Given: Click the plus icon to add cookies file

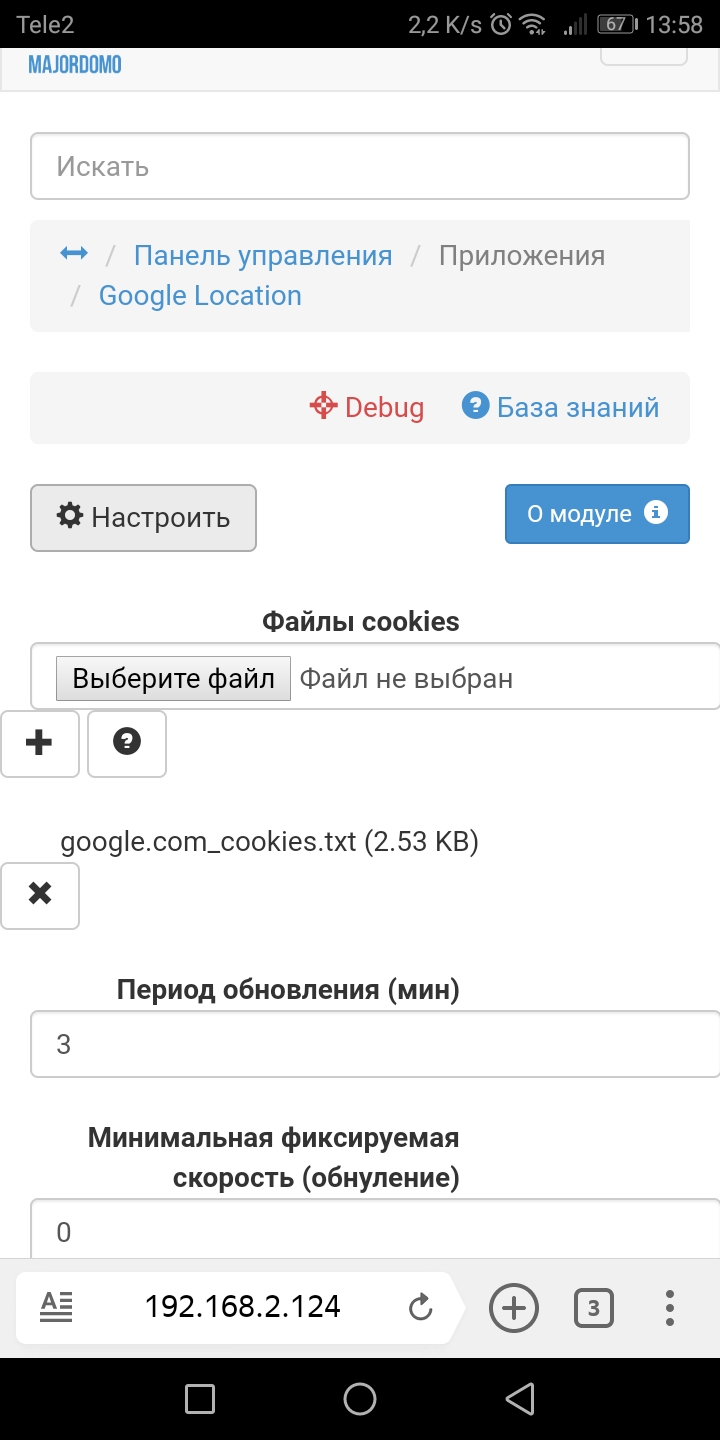Looking at the screenshot, I should [x=39, y=743].
